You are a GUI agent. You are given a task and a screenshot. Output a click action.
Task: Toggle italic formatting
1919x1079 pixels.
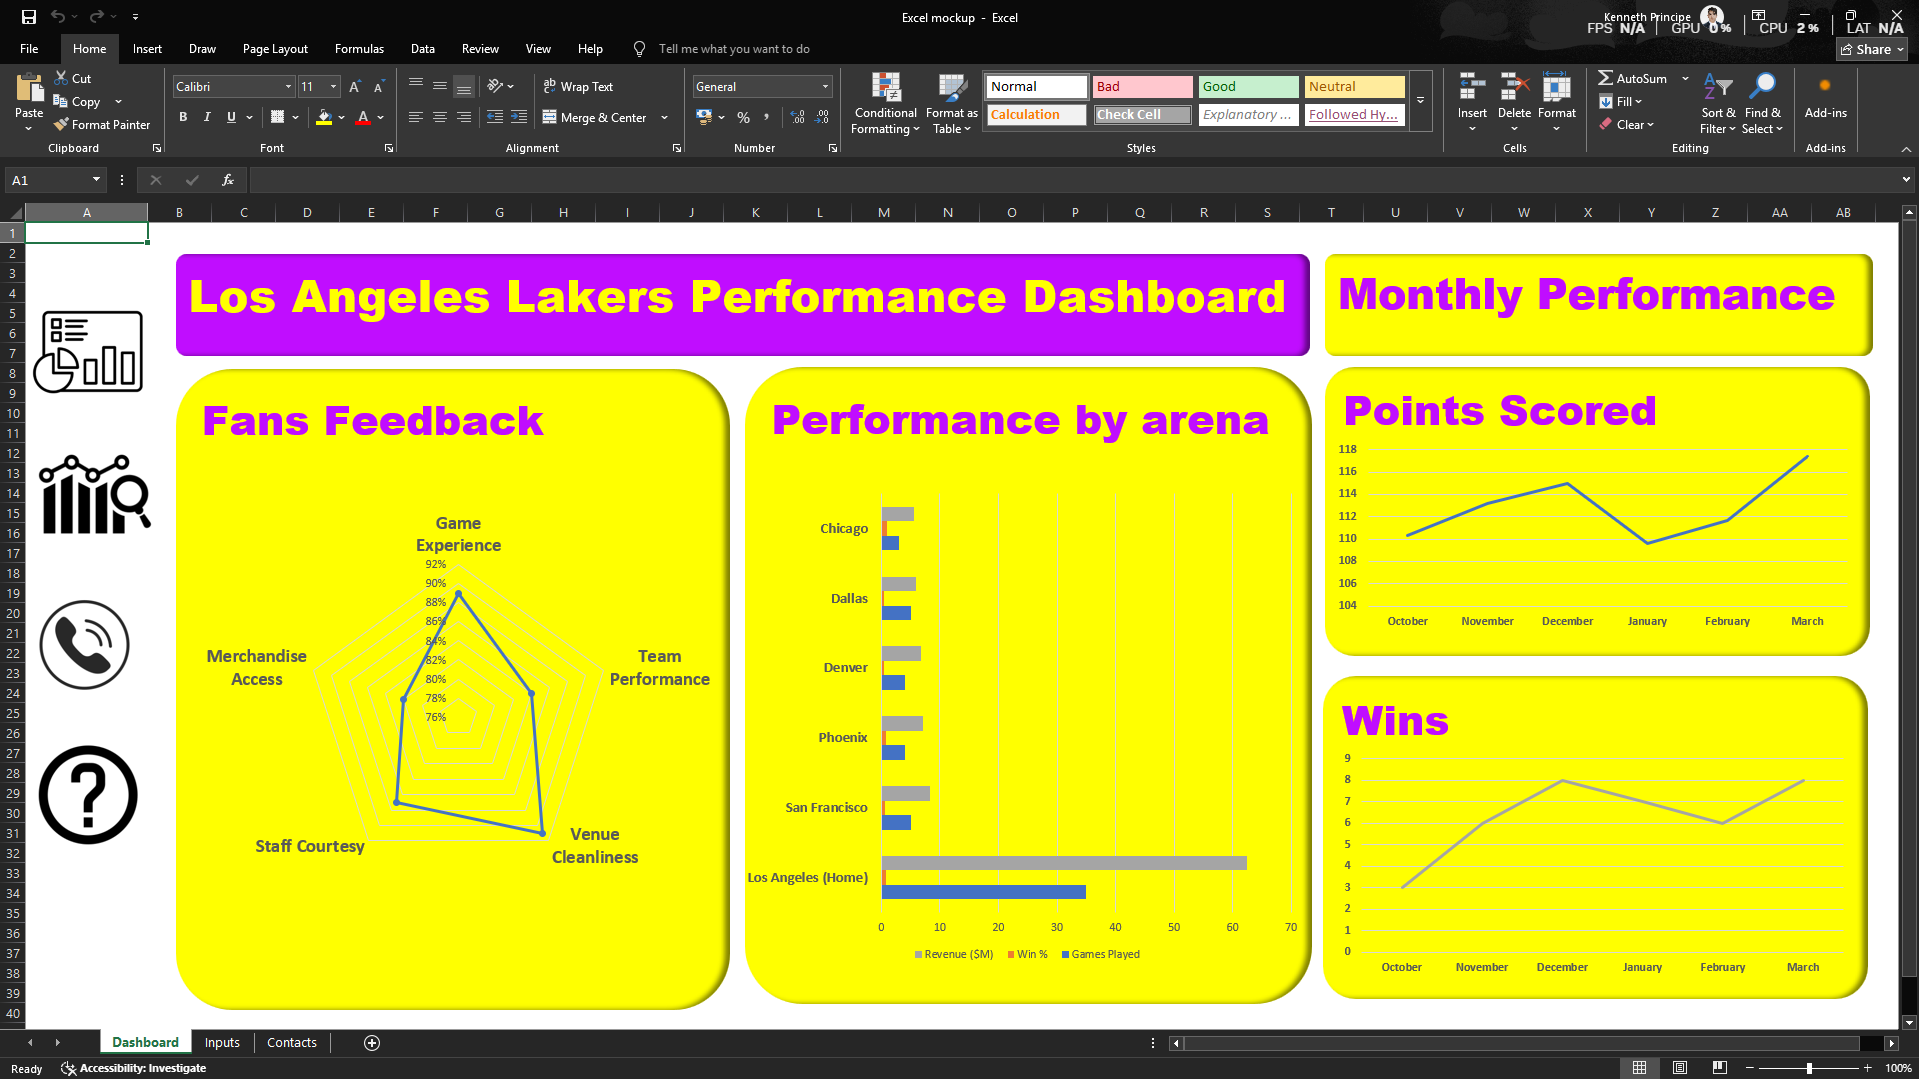[x=207, y=117]
